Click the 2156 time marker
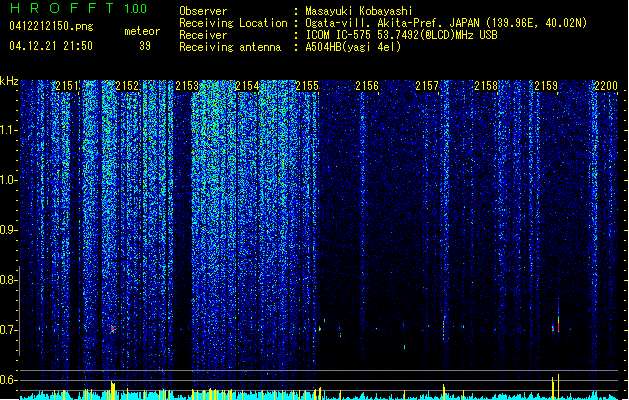 point(367,86)
